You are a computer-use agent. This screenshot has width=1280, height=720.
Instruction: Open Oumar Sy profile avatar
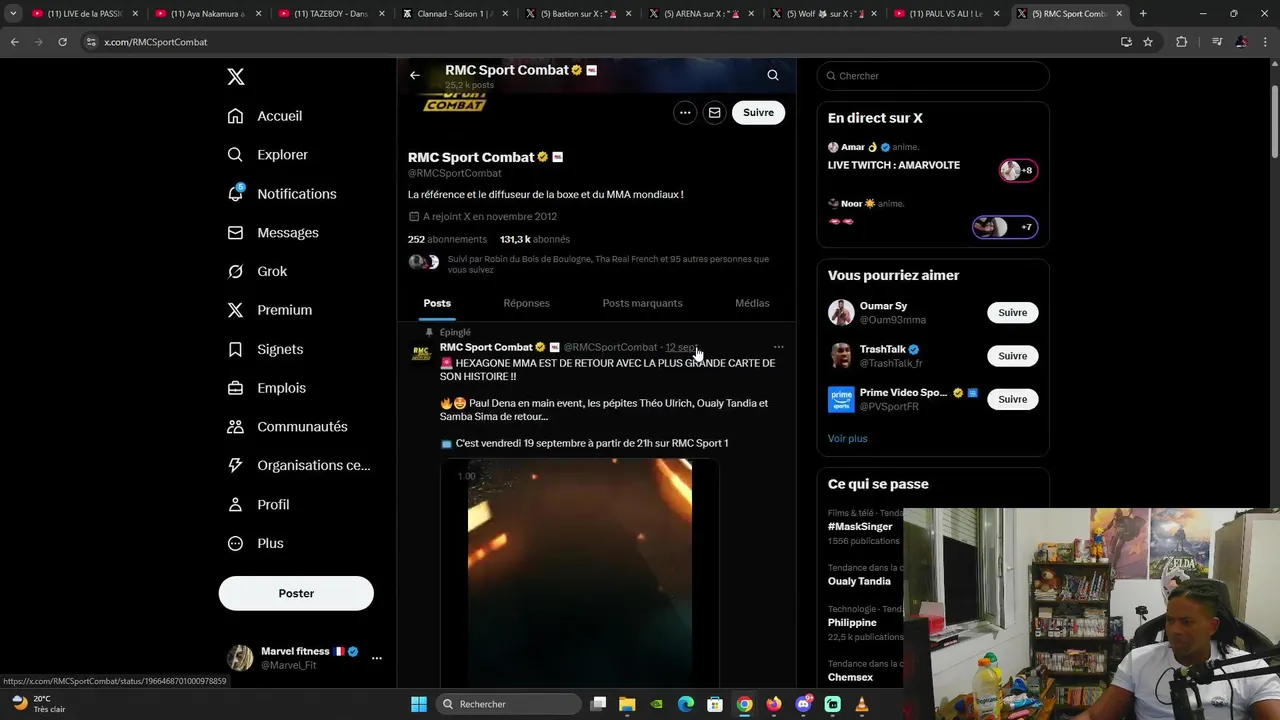(841, 313)
